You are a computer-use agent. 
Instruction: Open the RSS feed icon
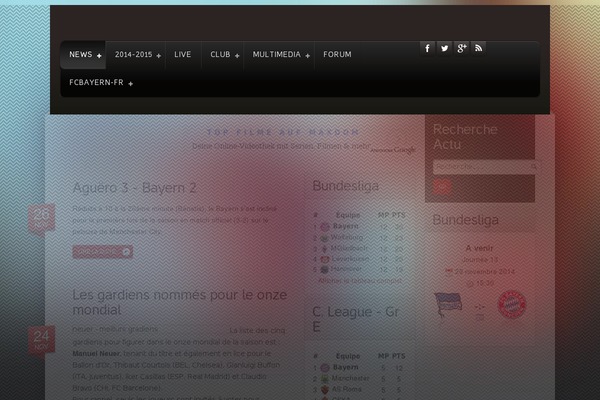478,48
